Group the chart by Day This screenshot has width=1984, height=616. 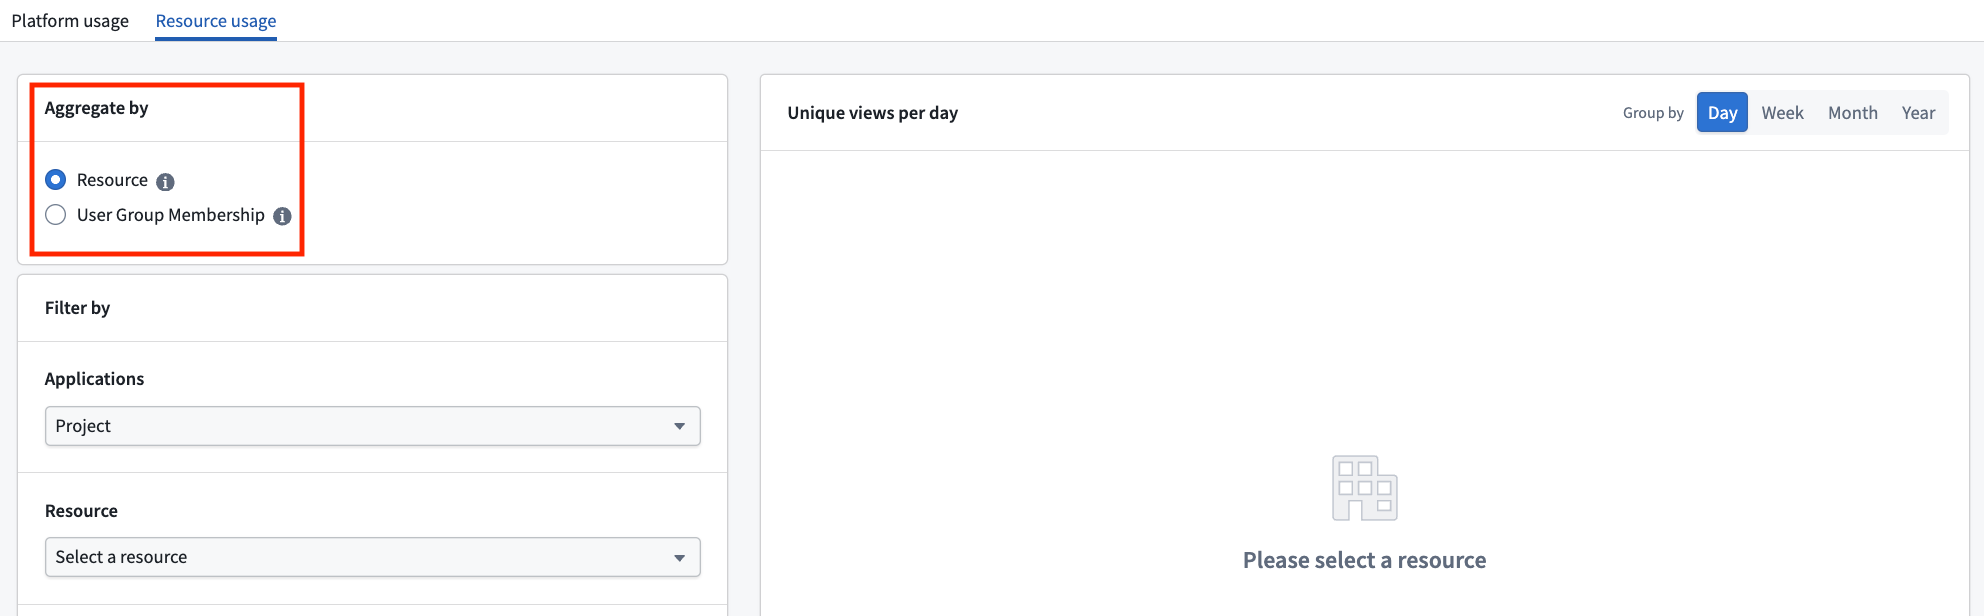pyautogui.click(x=1722, y=113)
